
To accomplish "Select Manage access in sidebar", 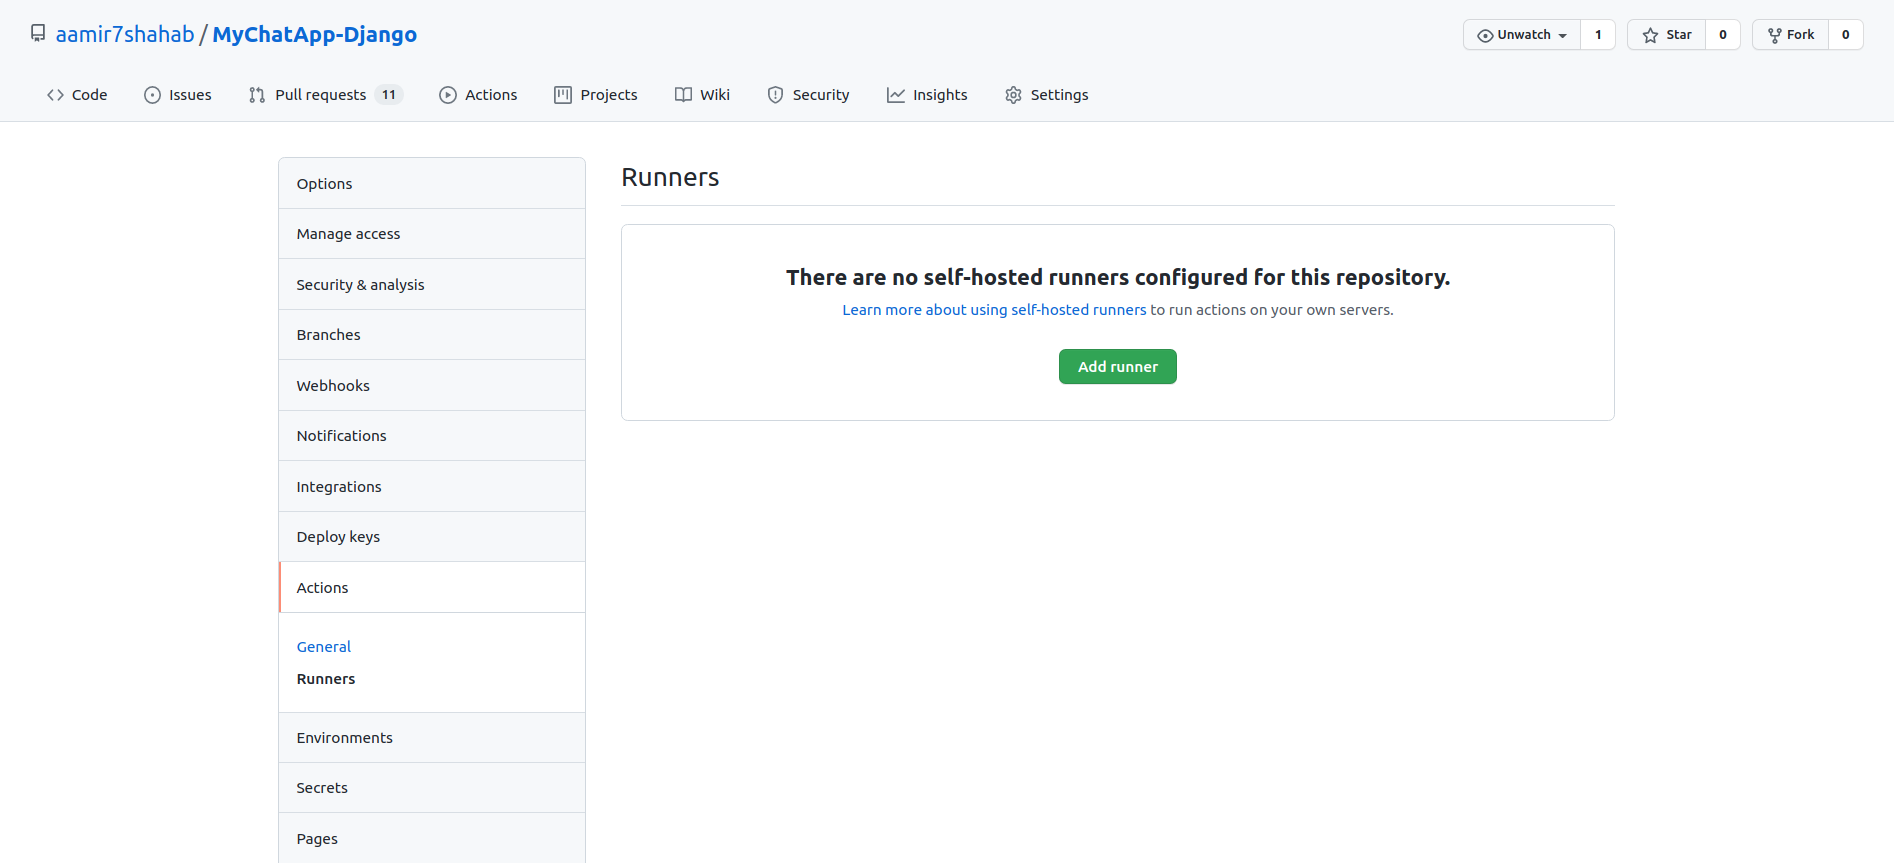I will [432, 234].
